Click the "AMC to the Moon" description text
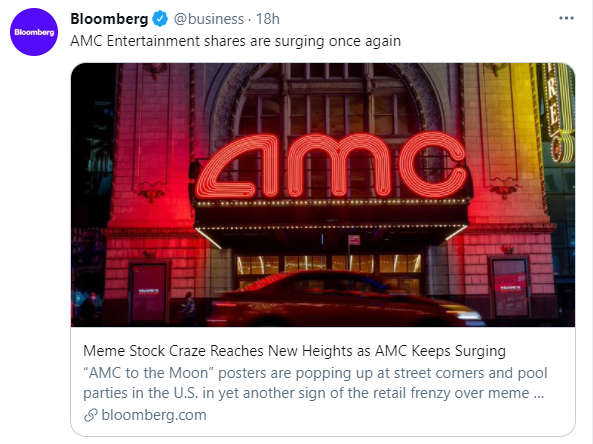This screenshot has height=444, width=593. [x=315, y=383]
